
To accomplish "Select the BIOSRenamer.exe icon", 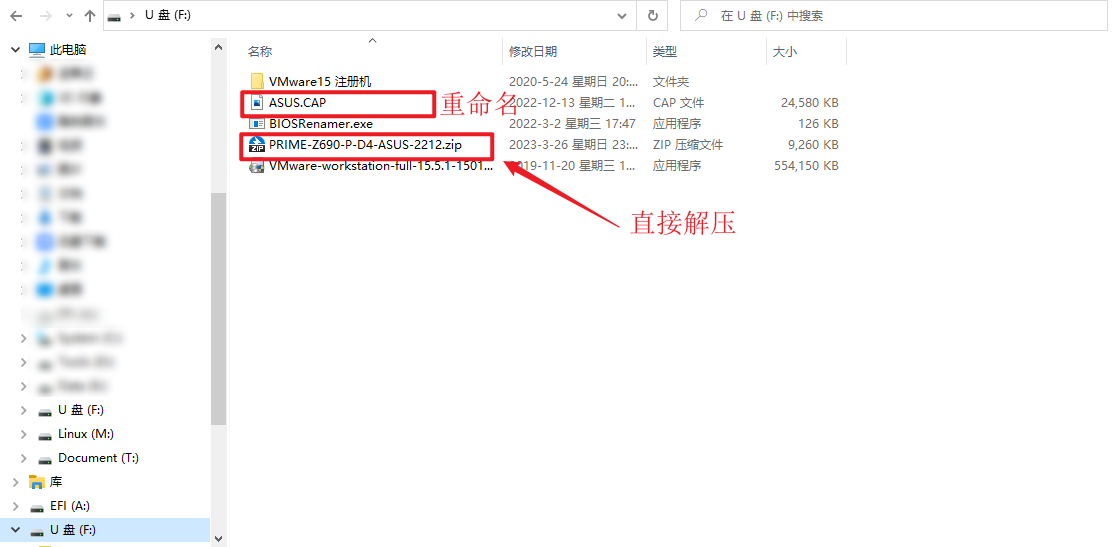I will 257,124.
